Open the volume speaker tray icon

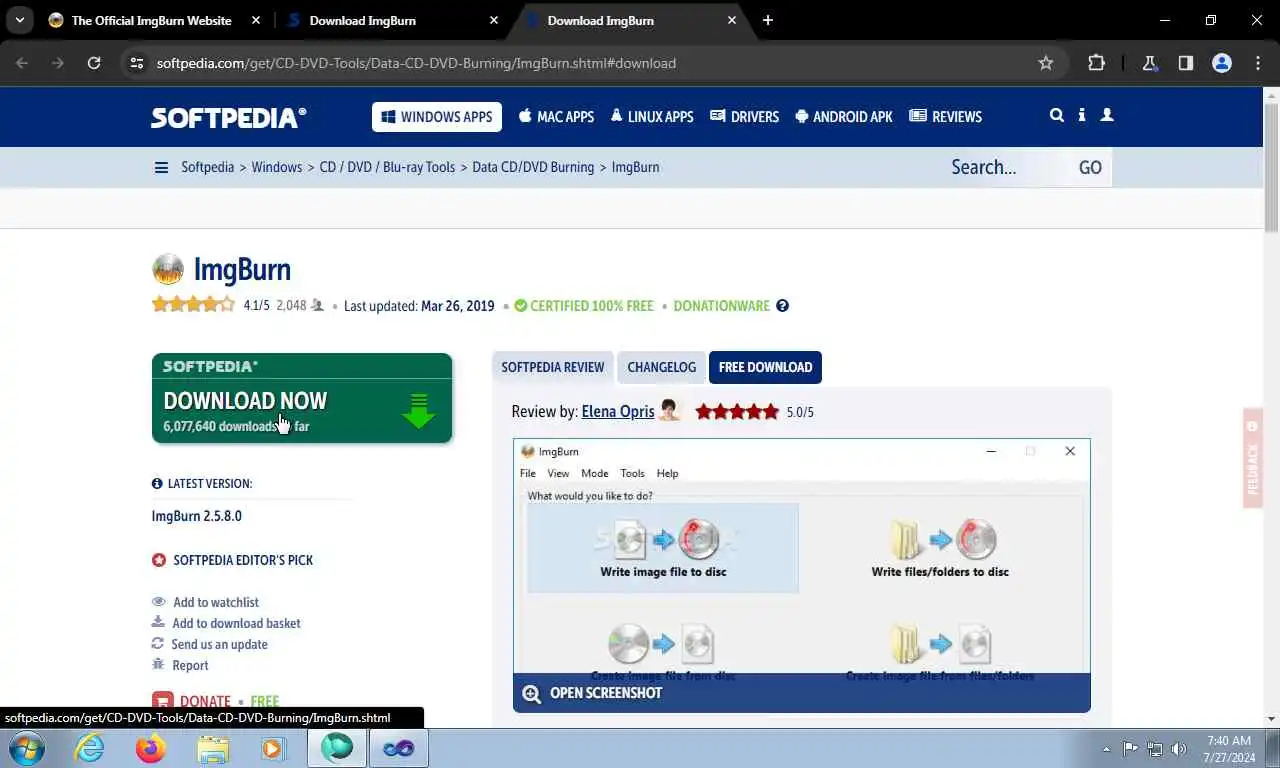tap(1178, 748)
